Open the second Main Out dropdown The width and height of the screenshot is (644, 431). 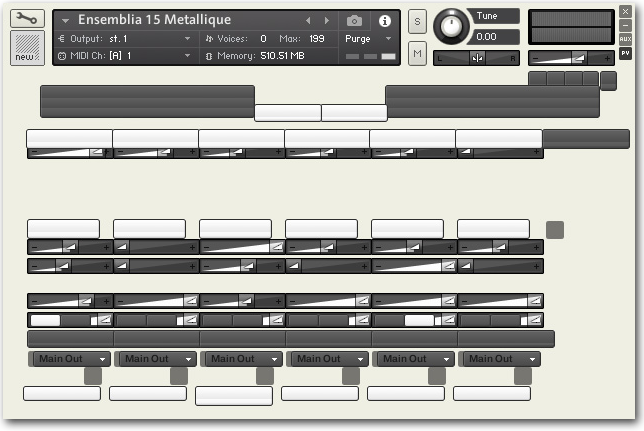click(x=157, y=359)
